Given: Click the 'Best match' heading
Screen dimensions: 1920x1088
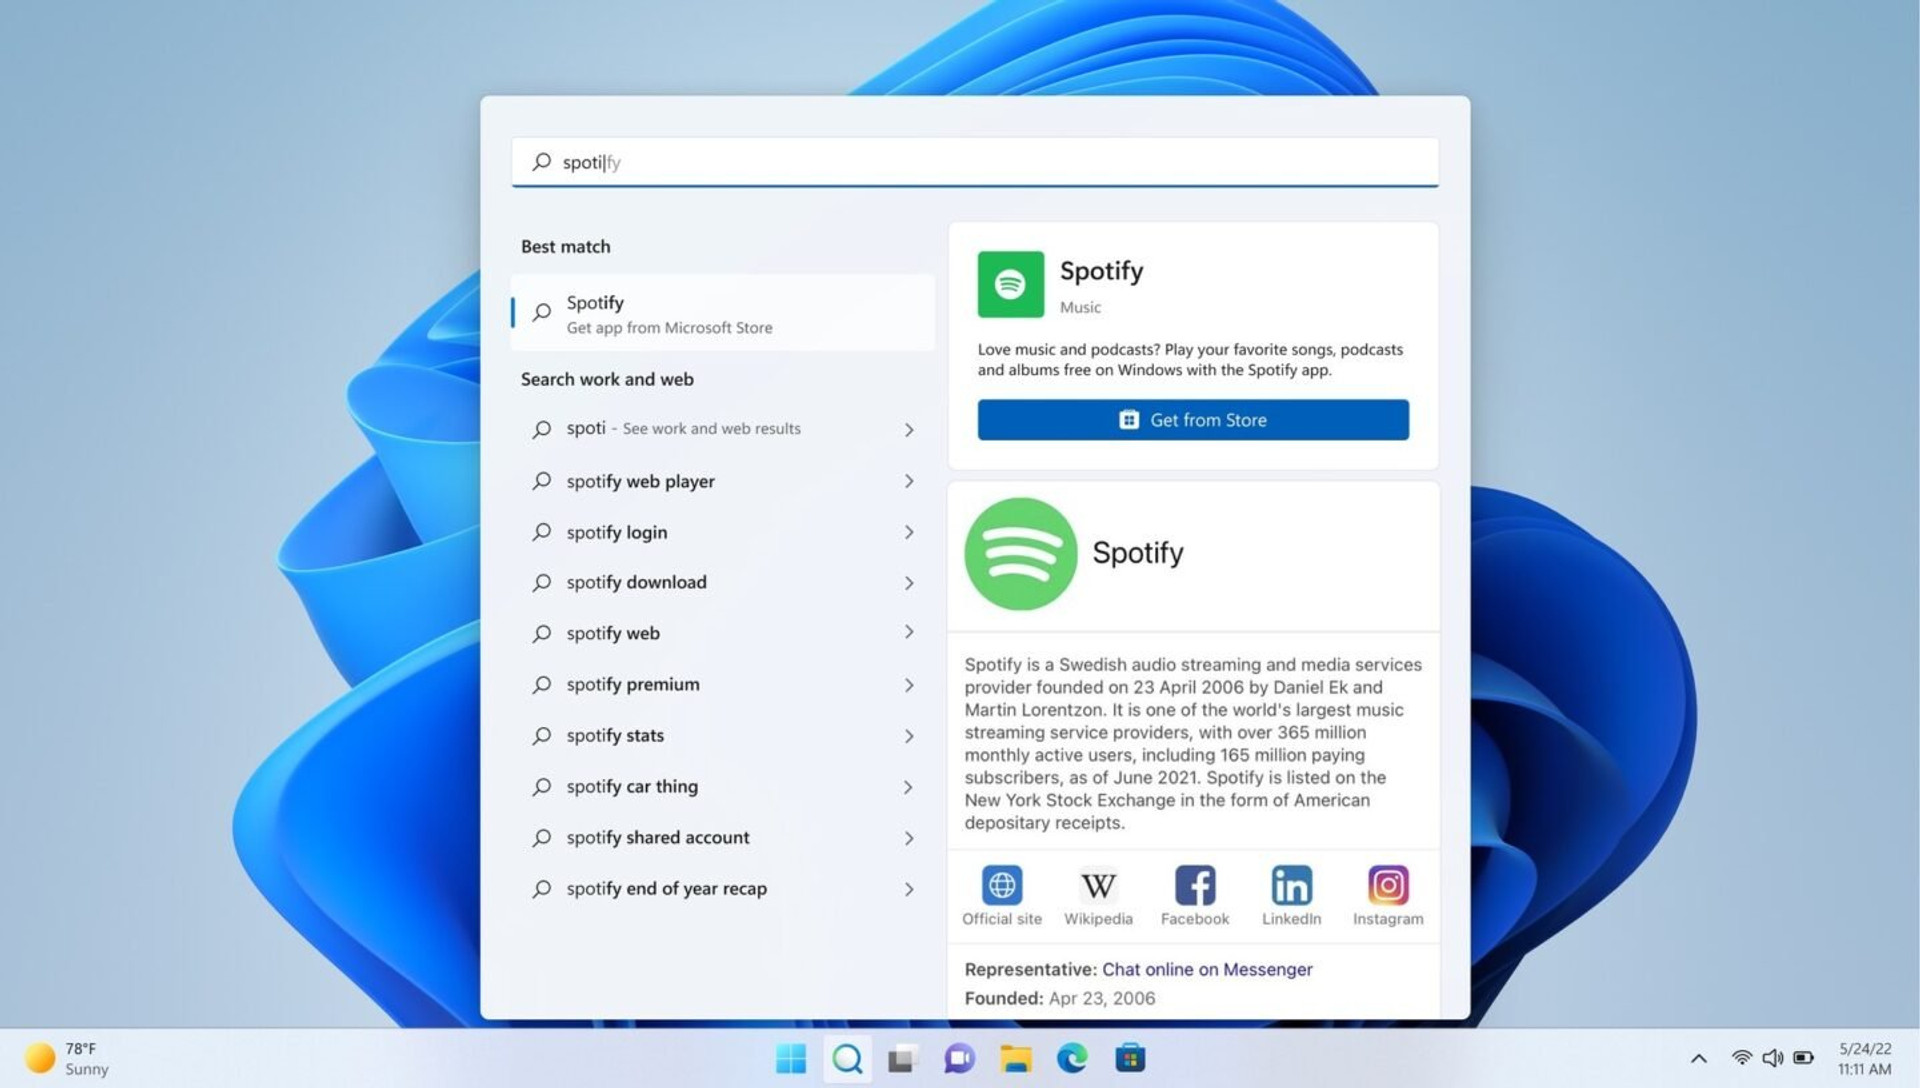Looking at the screenshot, I should (565, 246).
